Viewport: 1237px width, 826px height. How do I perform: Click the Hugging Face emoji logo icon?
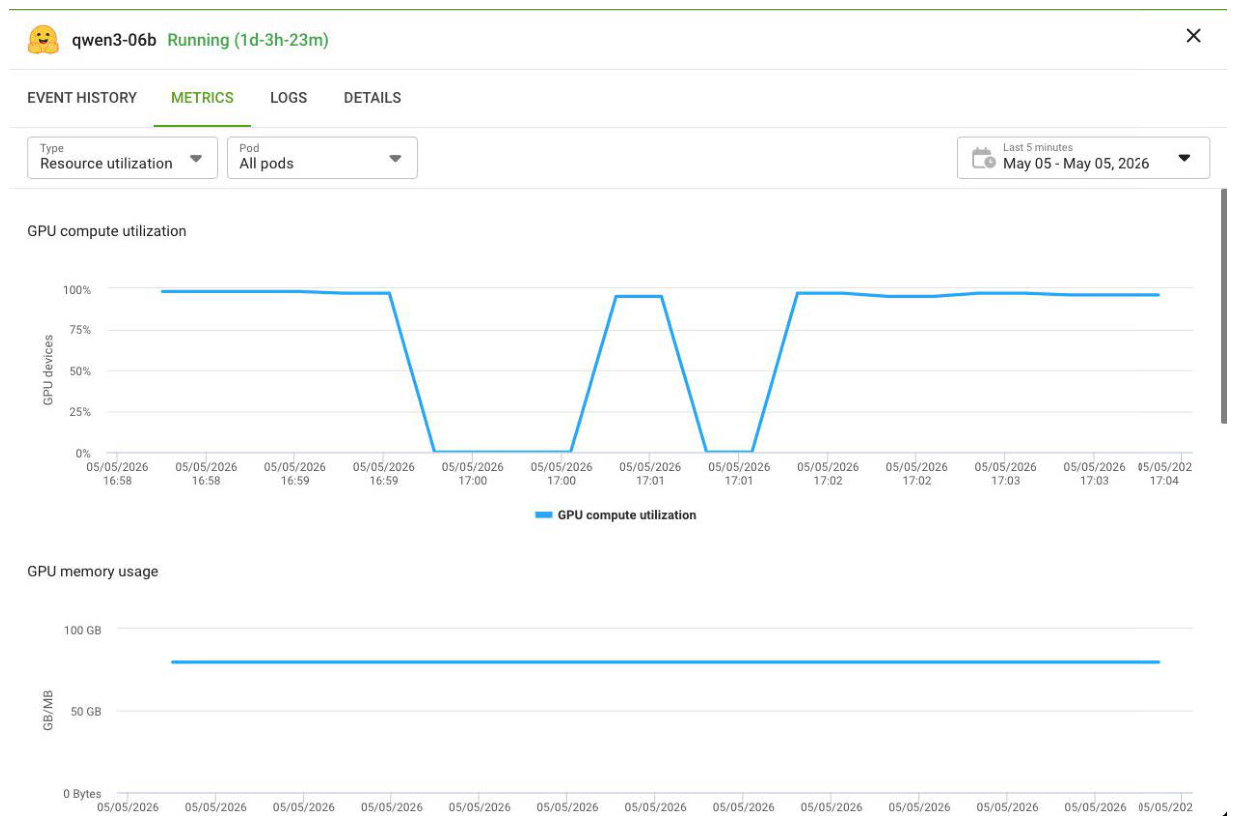[43, 40]
